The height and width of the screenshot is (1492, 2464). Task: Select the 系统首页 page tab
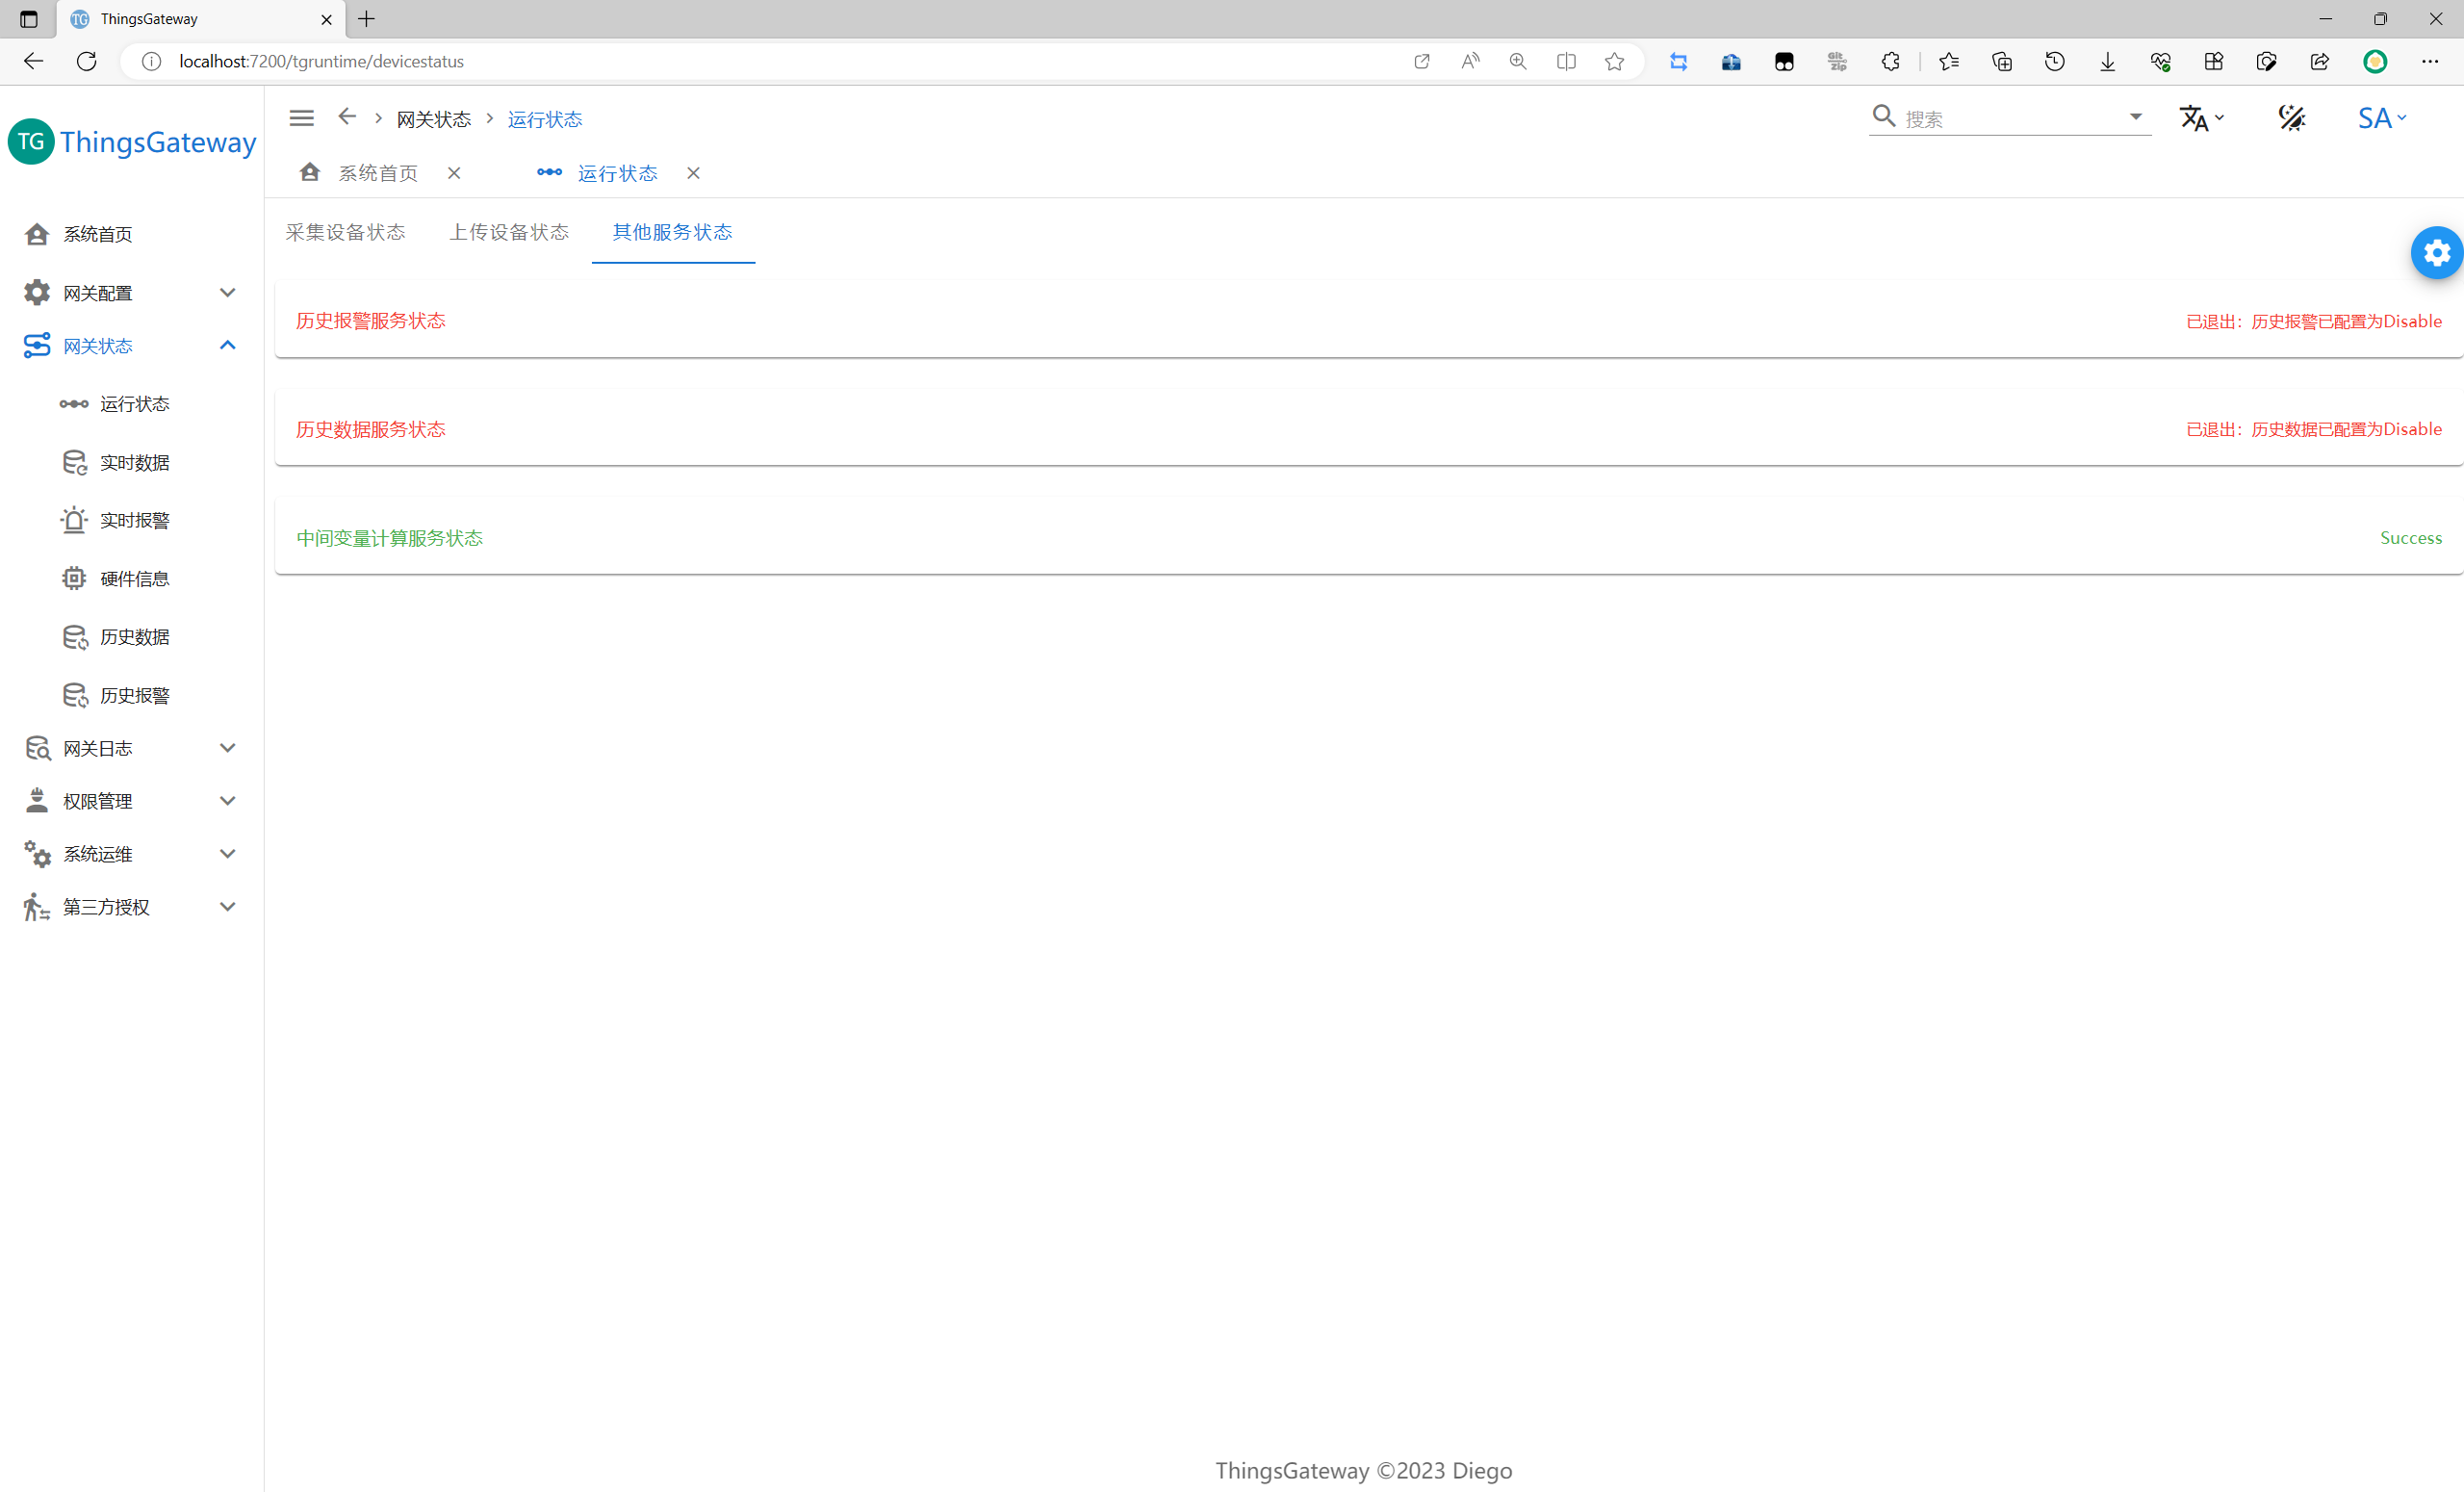click(x=377, y=173)
